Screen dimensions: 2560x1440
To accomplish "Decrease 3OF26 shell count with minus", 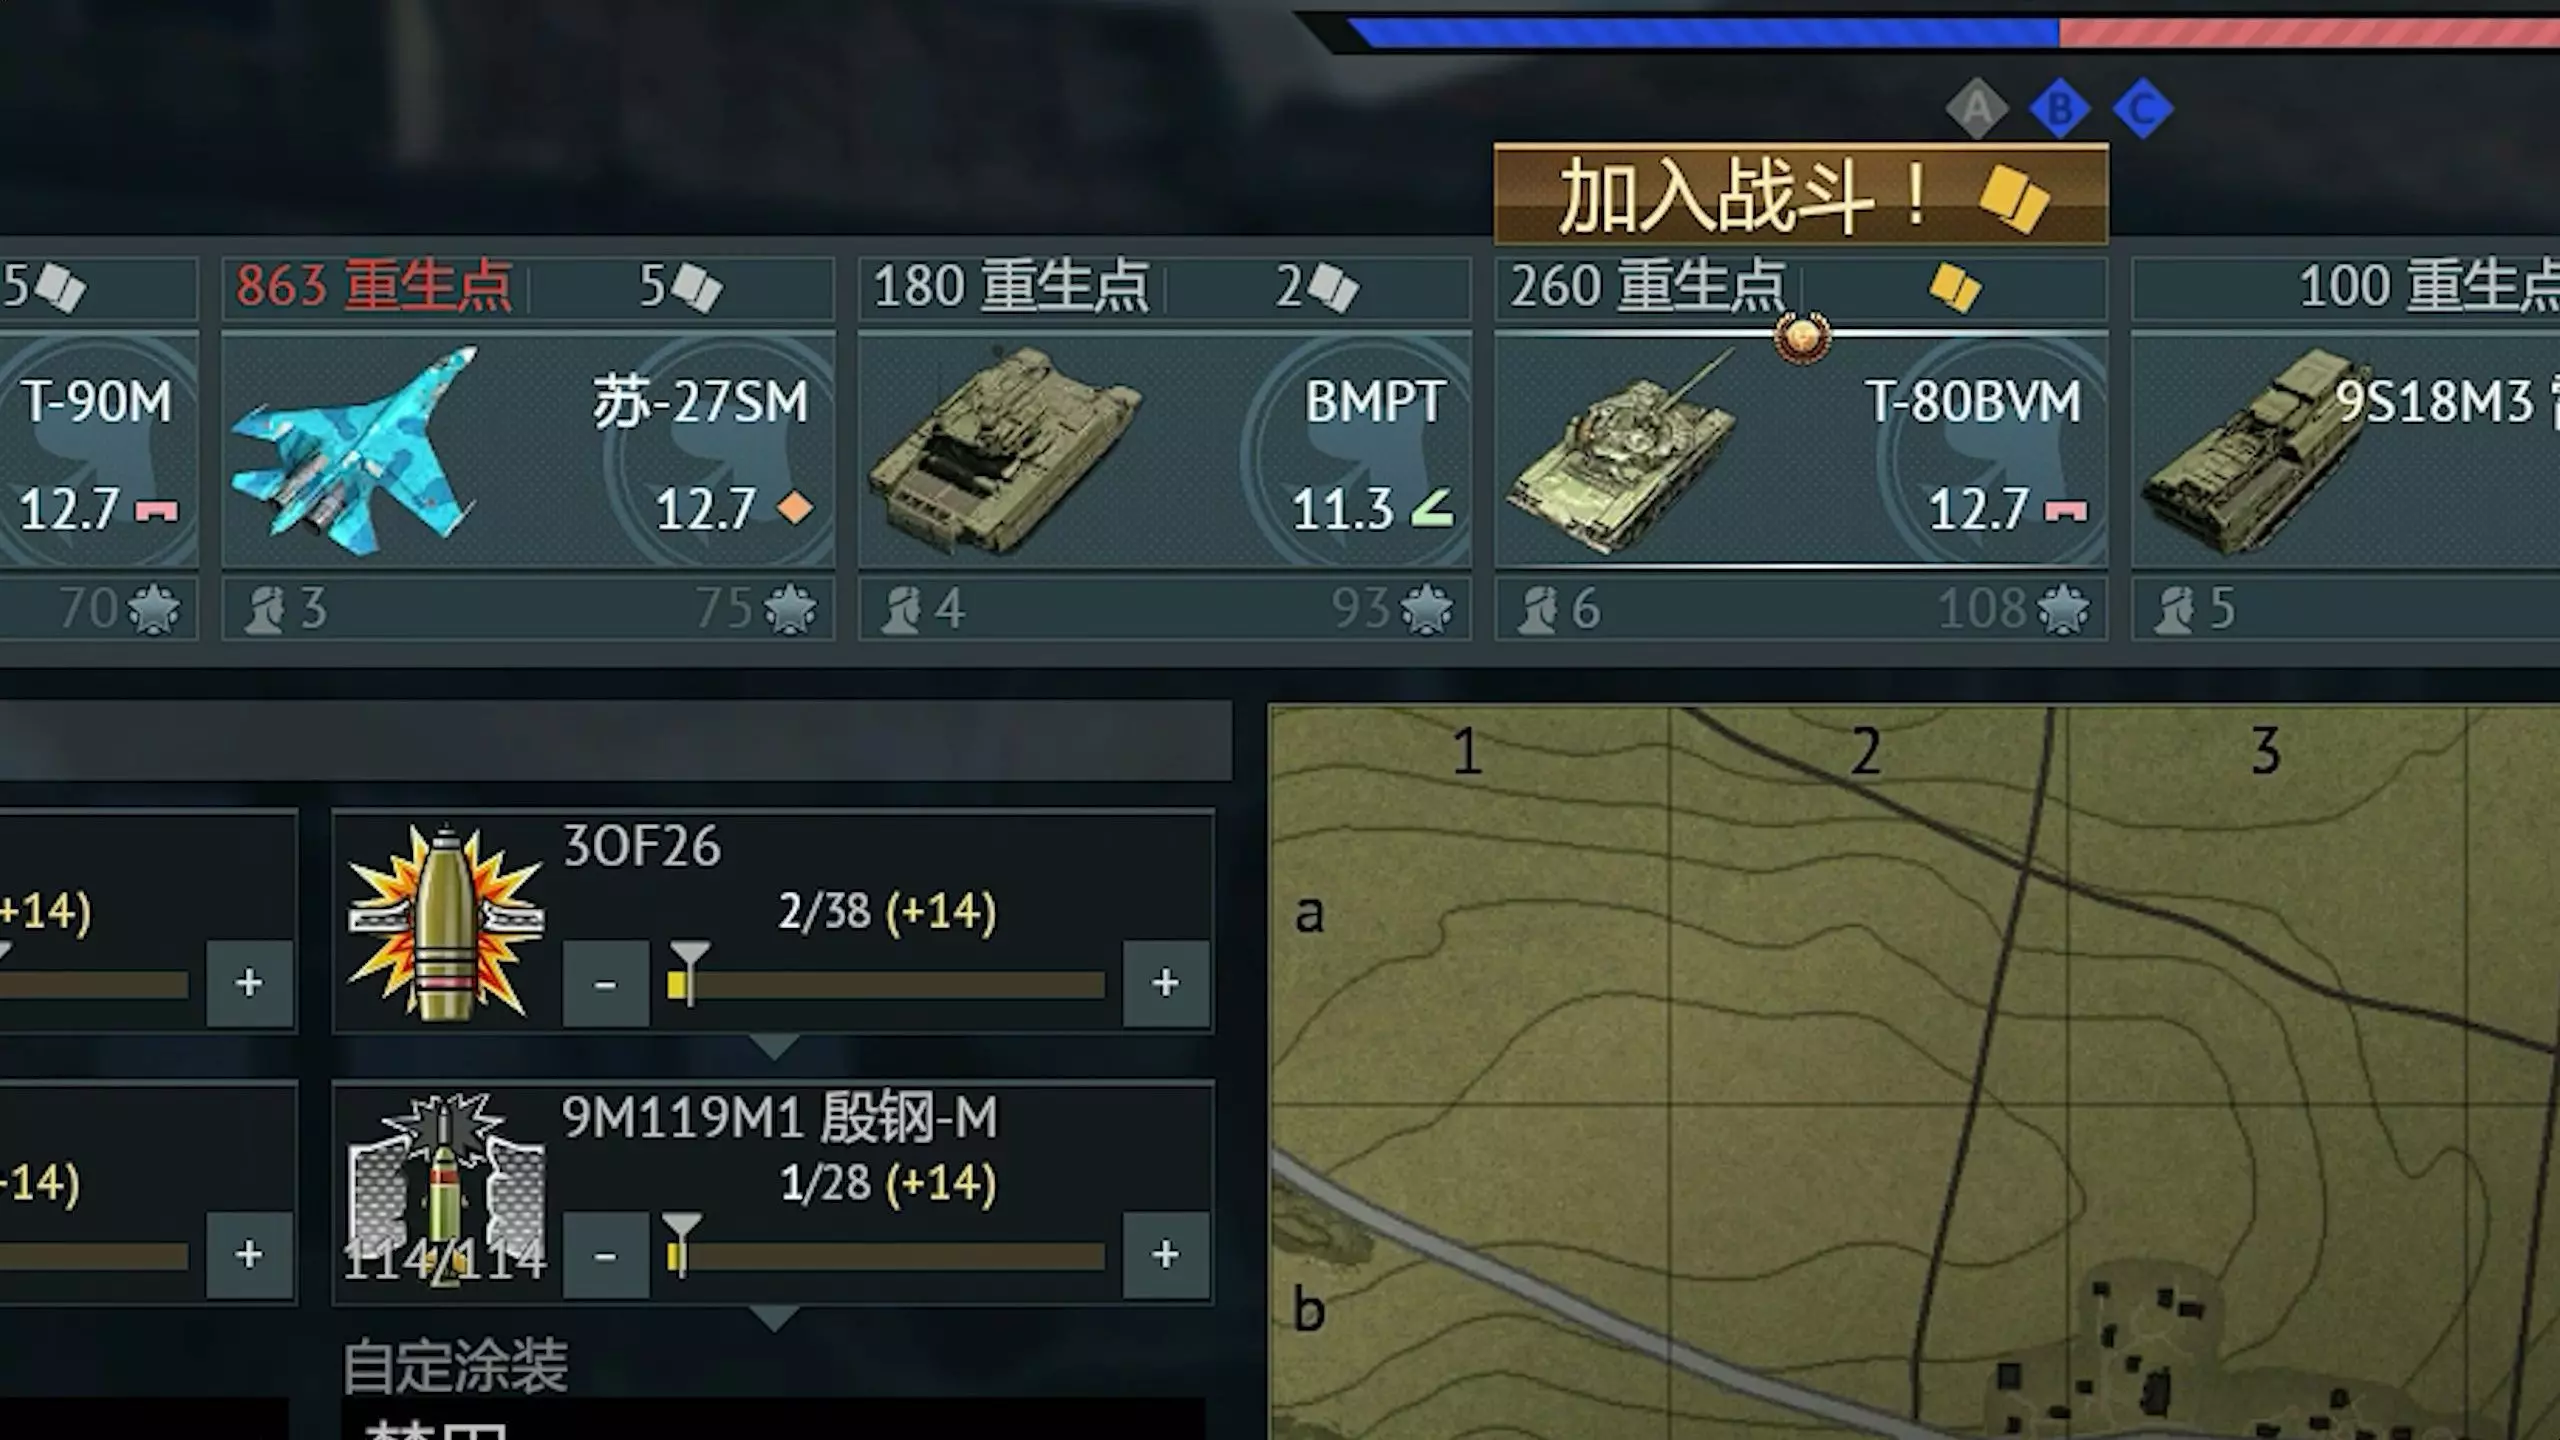I will tap(605, 983).
